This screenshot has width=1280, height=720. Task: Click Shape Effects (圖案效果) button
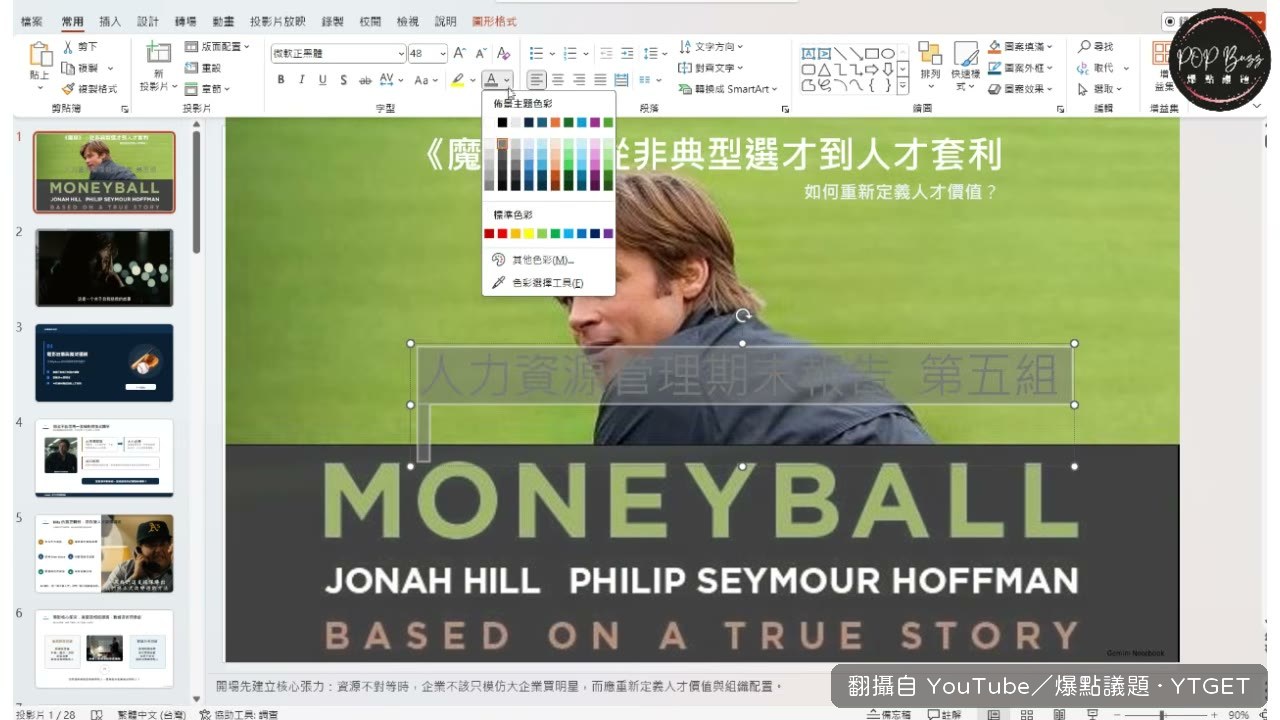1021,89
